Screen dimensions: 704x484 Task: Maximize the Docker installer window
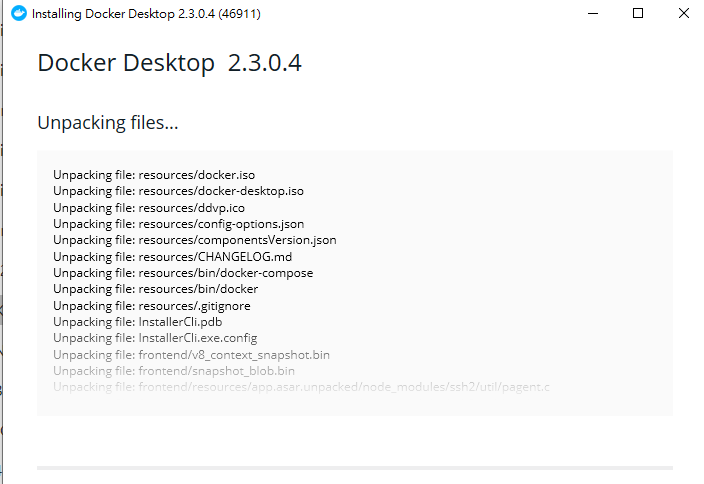coord(638,13)
